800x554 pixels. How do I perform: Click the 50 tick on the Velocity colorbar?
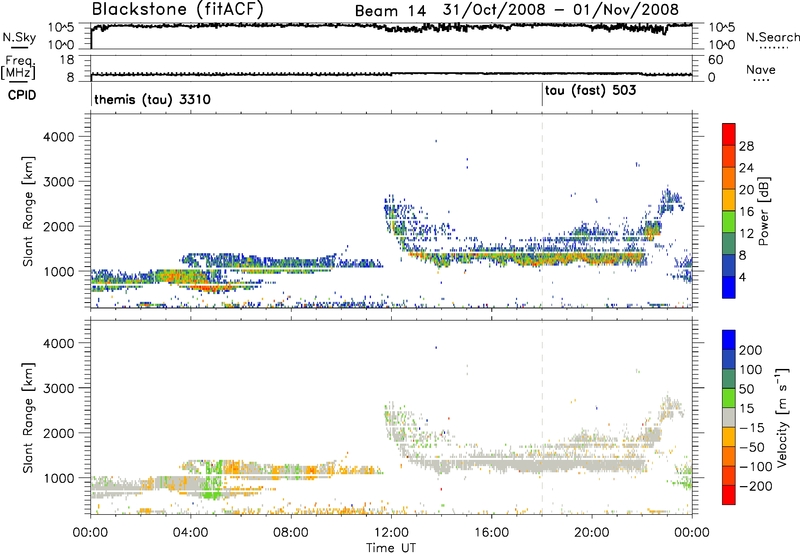pos(746,389)
